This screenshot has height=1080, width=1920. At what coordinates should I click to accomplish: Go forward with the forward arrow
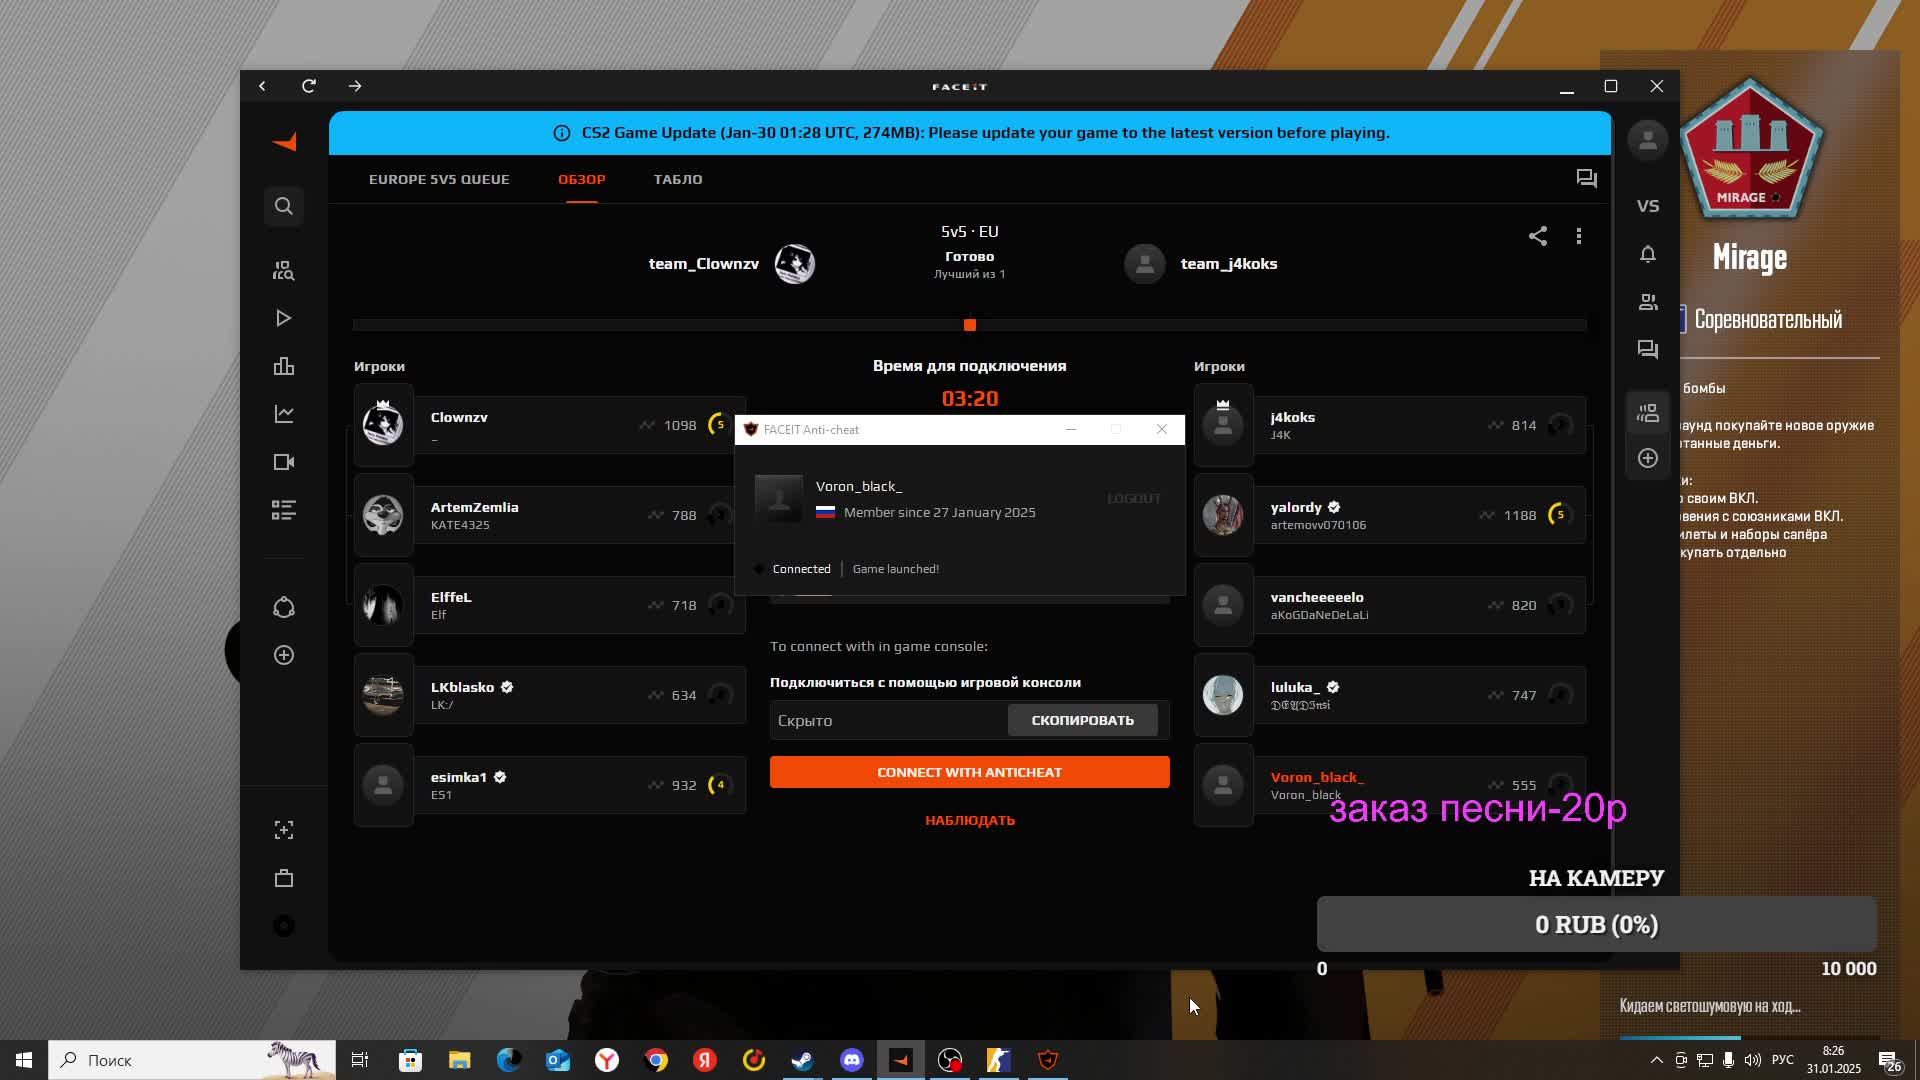(355, 86)
